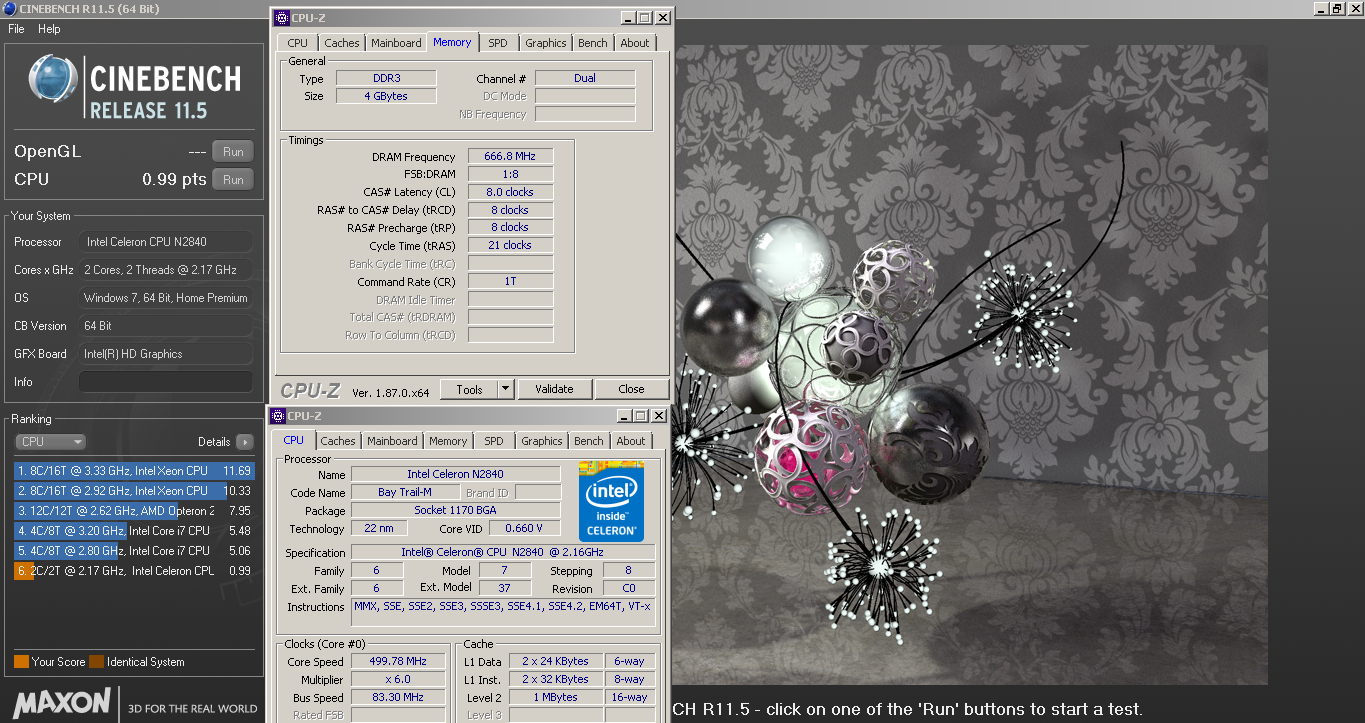Click the Cycle Time value 21 clocks
Image resolution: width=1365 pixels, height=723 pixels.
(510, 245)
